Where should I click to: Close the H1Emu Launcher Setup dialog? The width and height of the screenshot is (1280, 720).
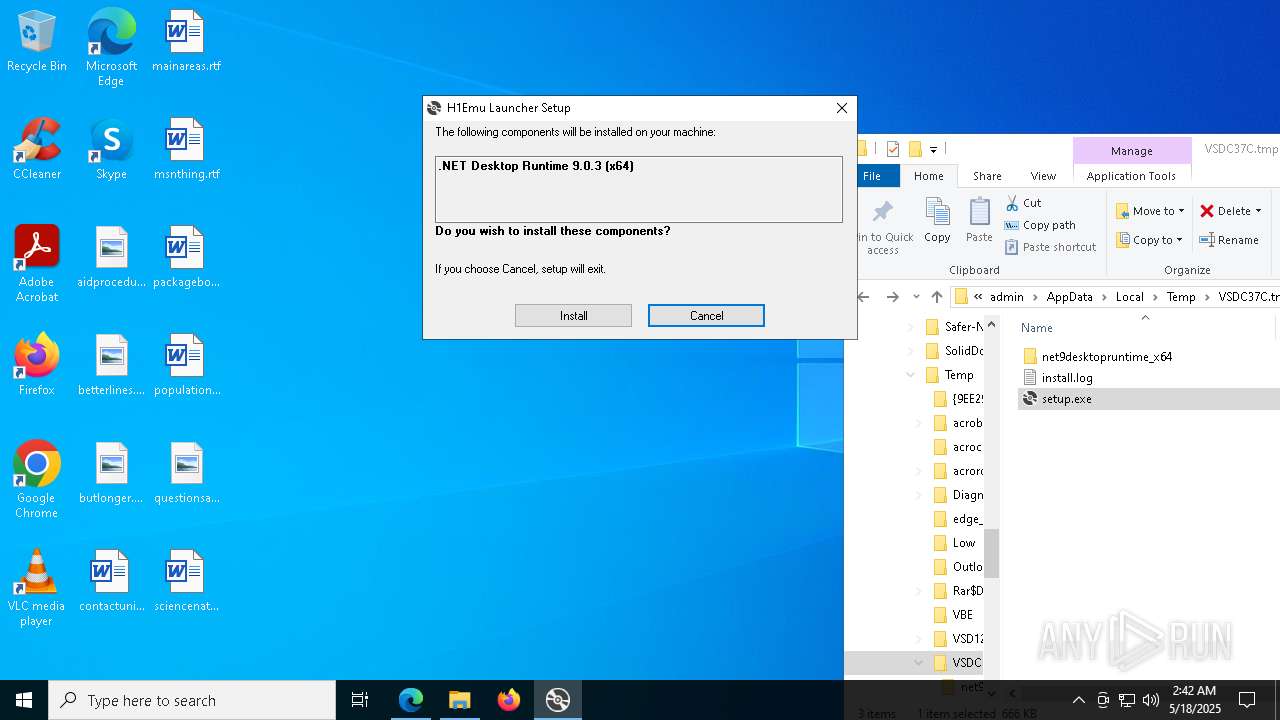pos(842,108)
